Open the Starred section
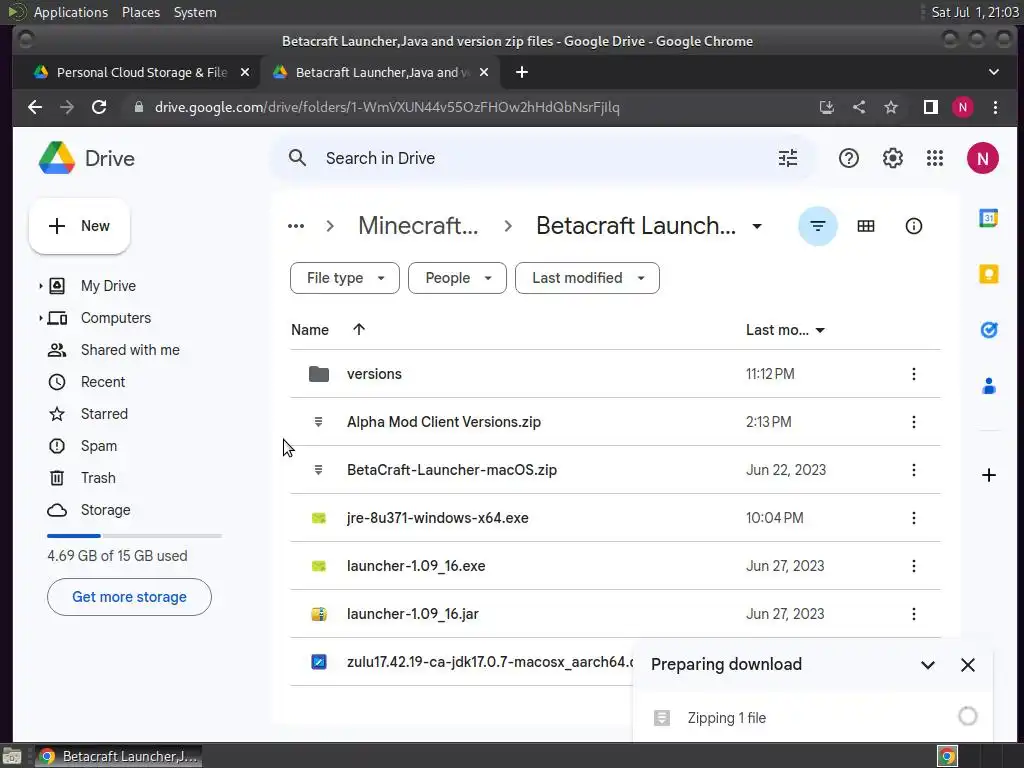This screenshot has width=1024, height=768. tap(104, 414)
